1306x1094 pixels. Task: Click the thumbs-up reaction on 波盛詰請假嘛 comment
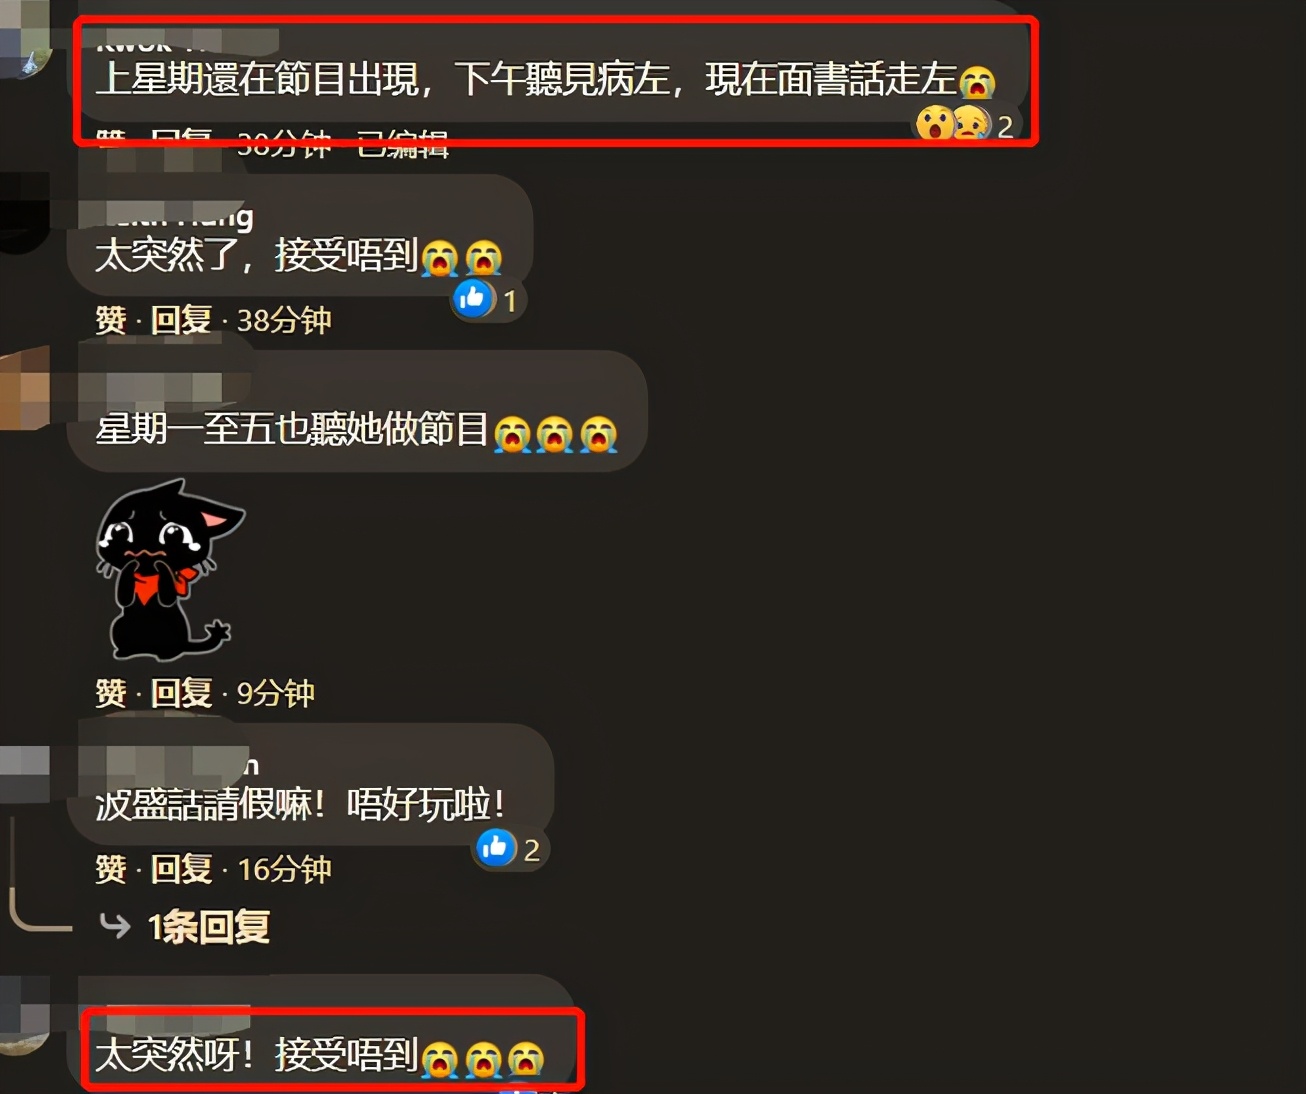[496, 848]
